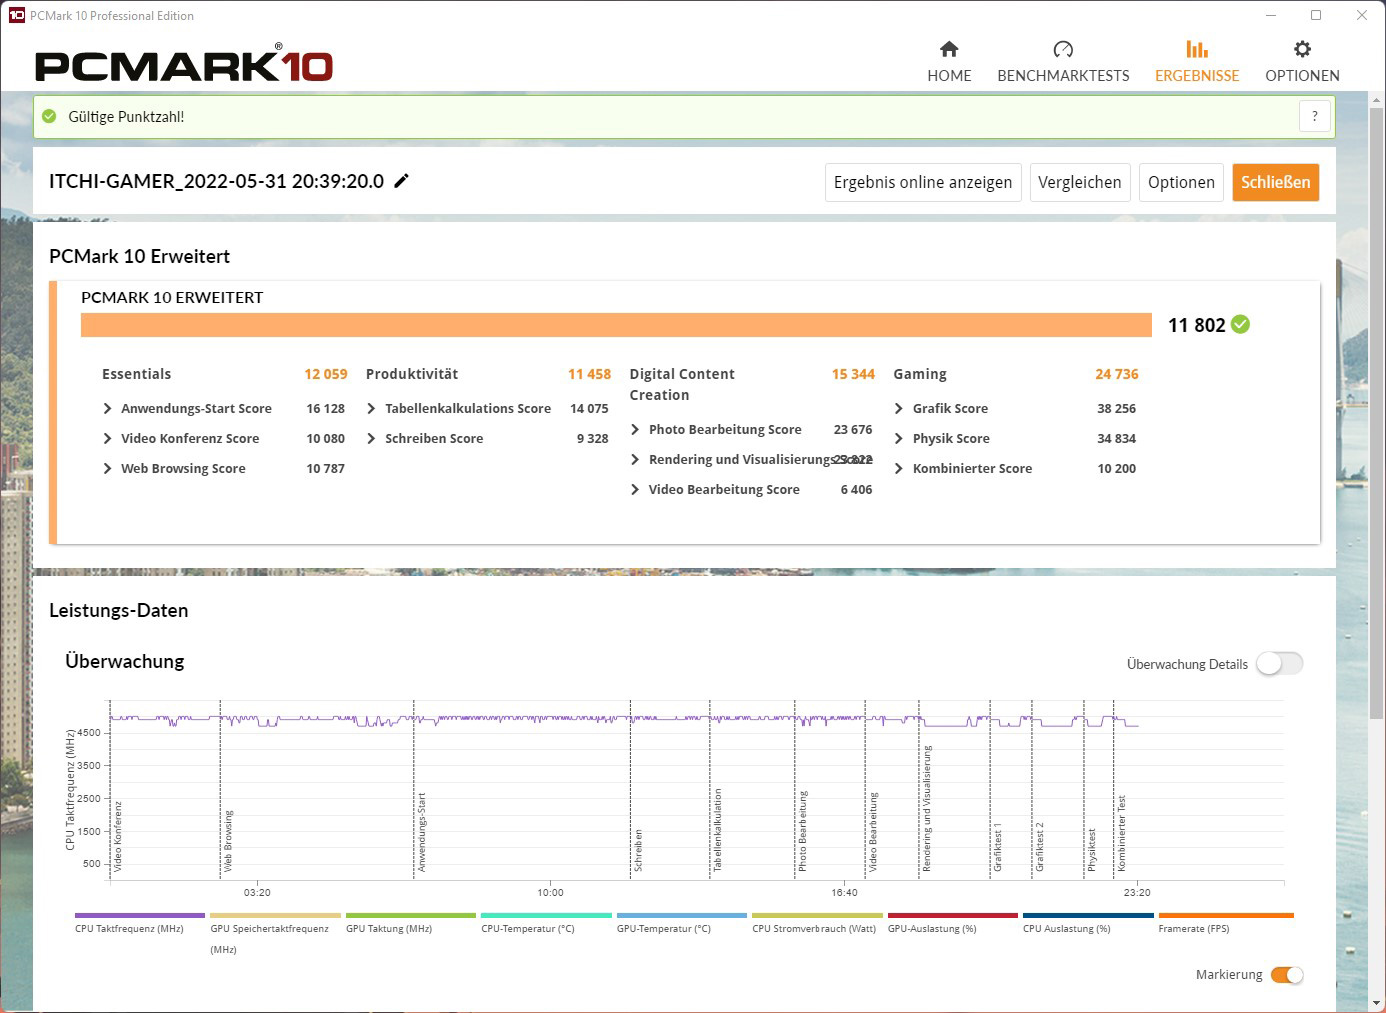This screenshot has width=1386, height=1013.
Task: Click the PCMark 10 app icon in title bar
Action: point(16,15)
